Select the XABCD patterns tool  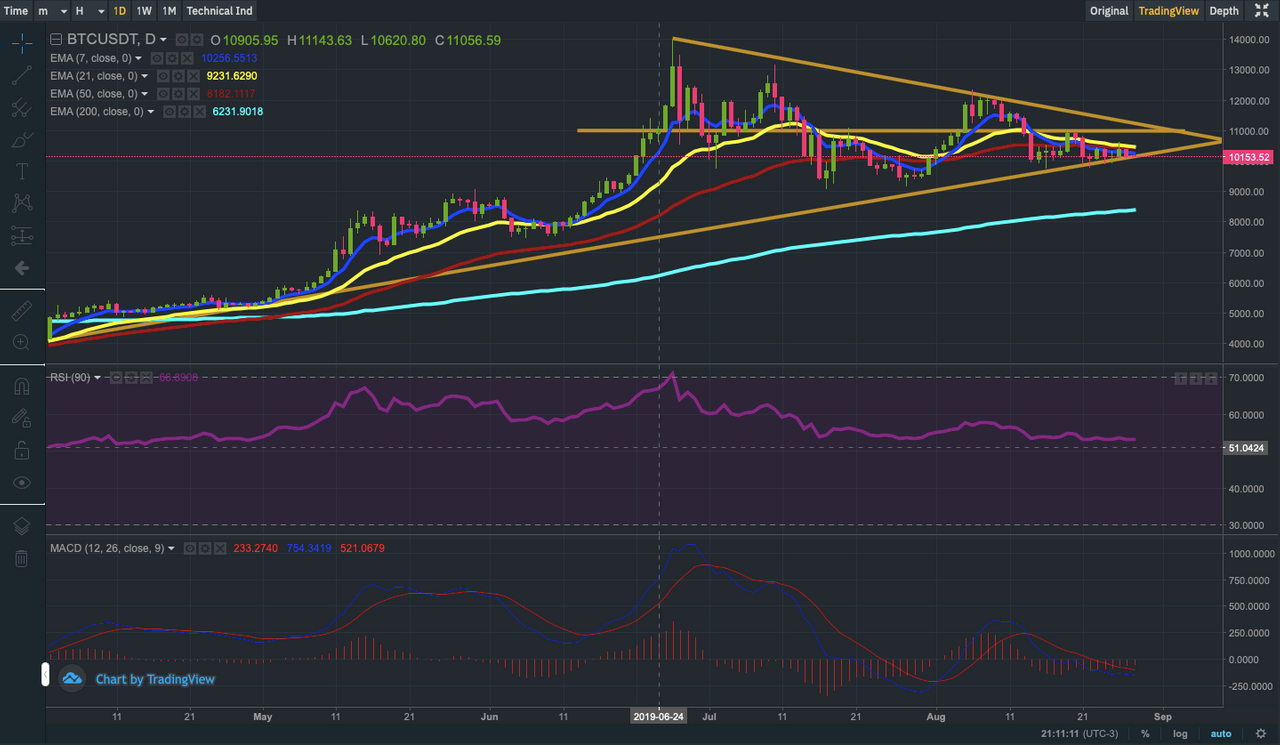tap(21, 204)
